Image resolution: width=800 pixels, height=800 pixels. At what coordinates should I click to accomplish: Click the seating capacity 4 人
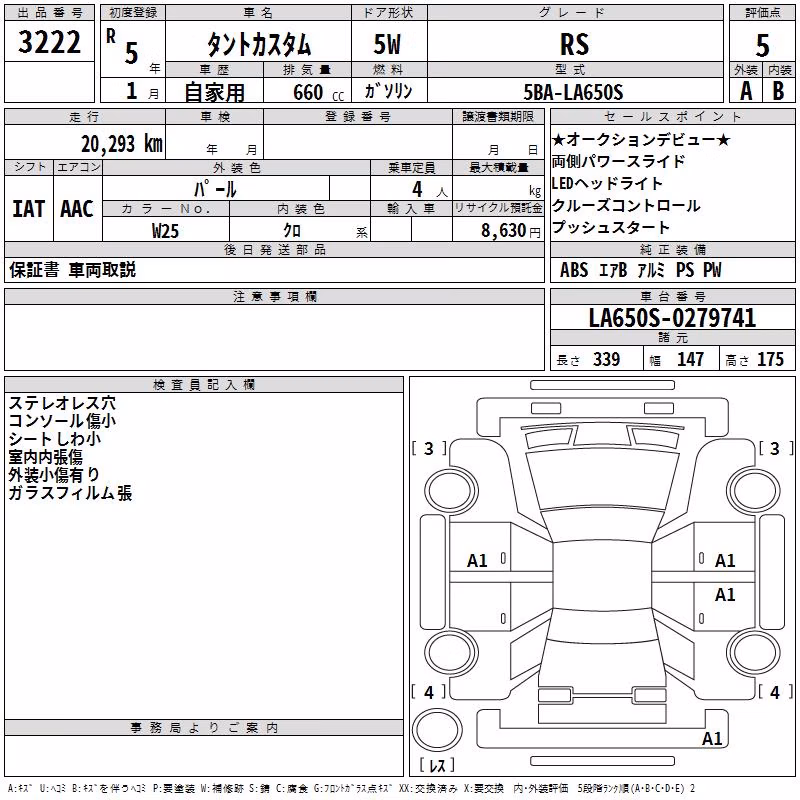(x=430, y=190)
